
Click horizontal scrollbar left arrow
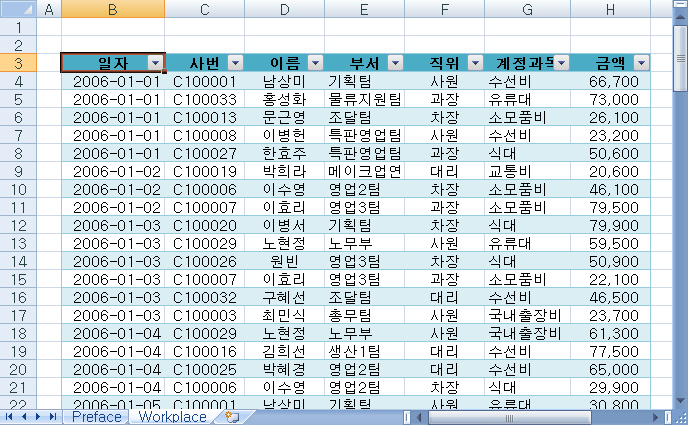[x=419, y=417]
